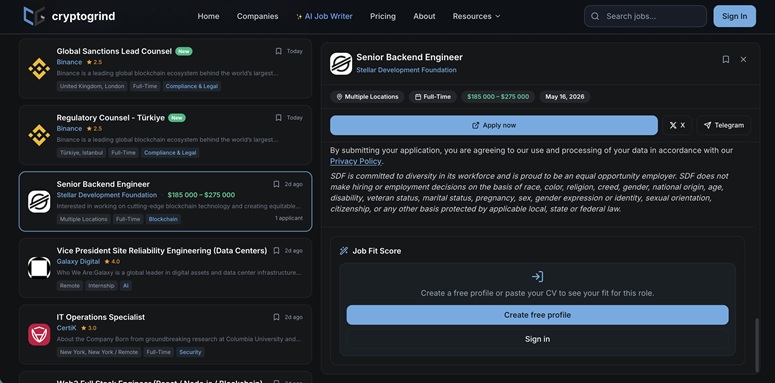Click the login arrow icon in Job Fit box

pos(537,277)
